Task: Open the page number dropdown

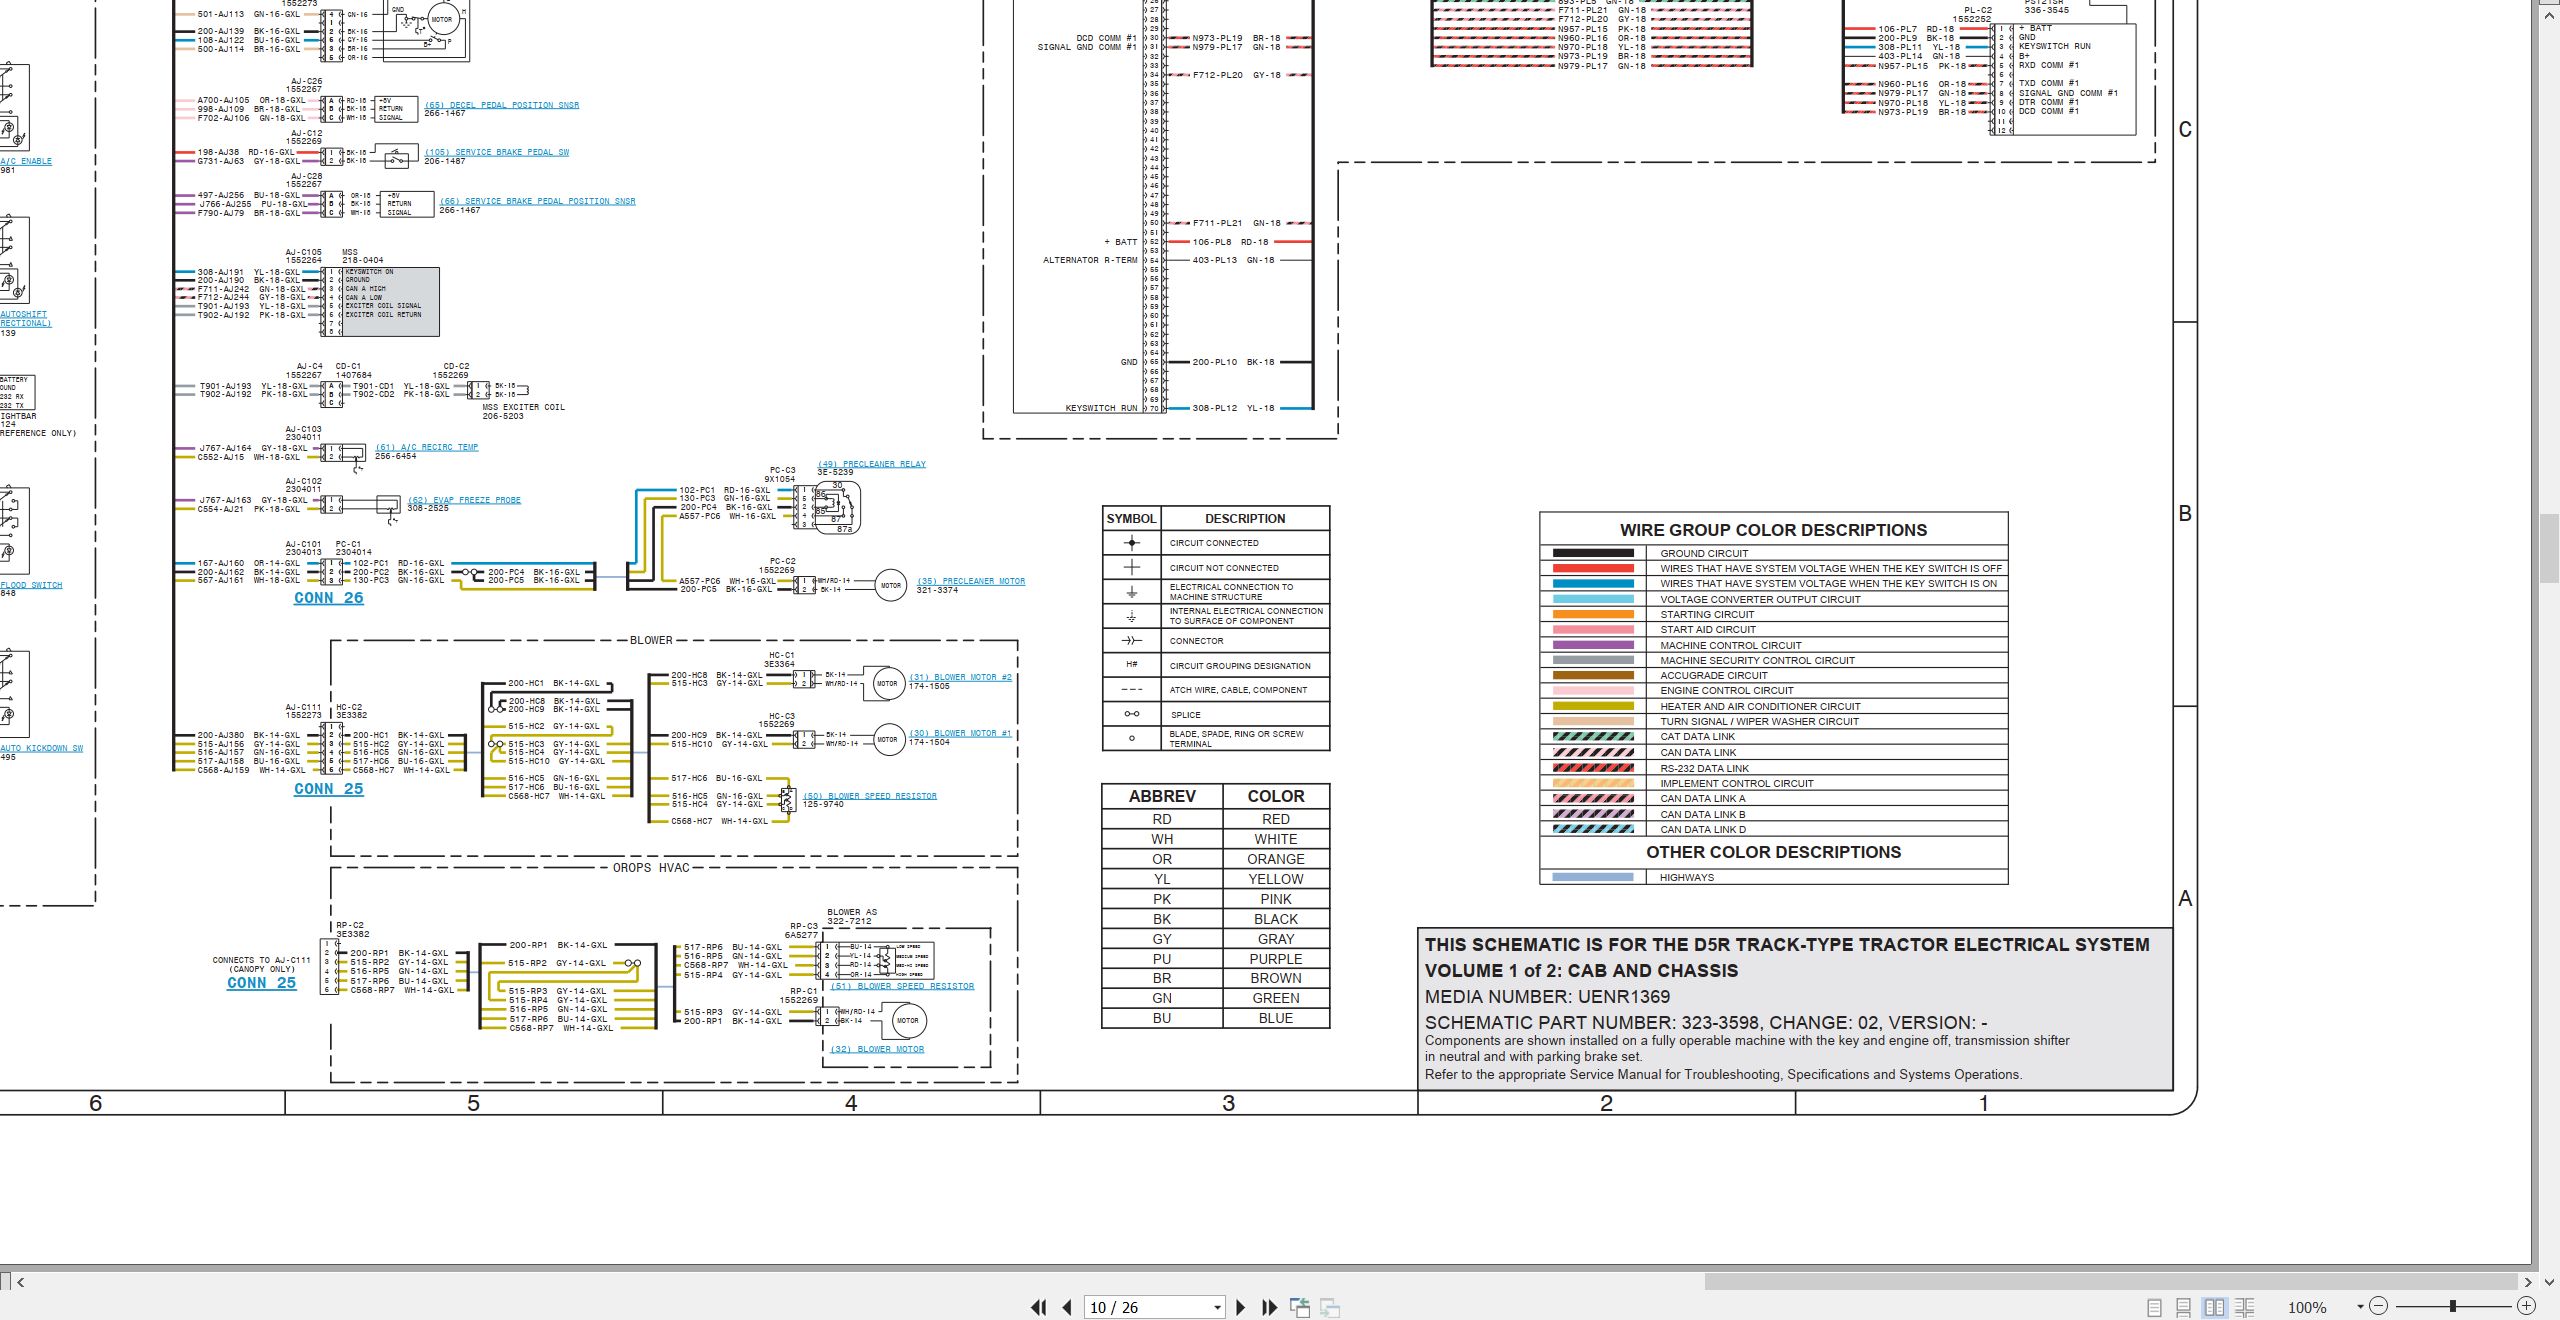Action: (1217, 1308)
